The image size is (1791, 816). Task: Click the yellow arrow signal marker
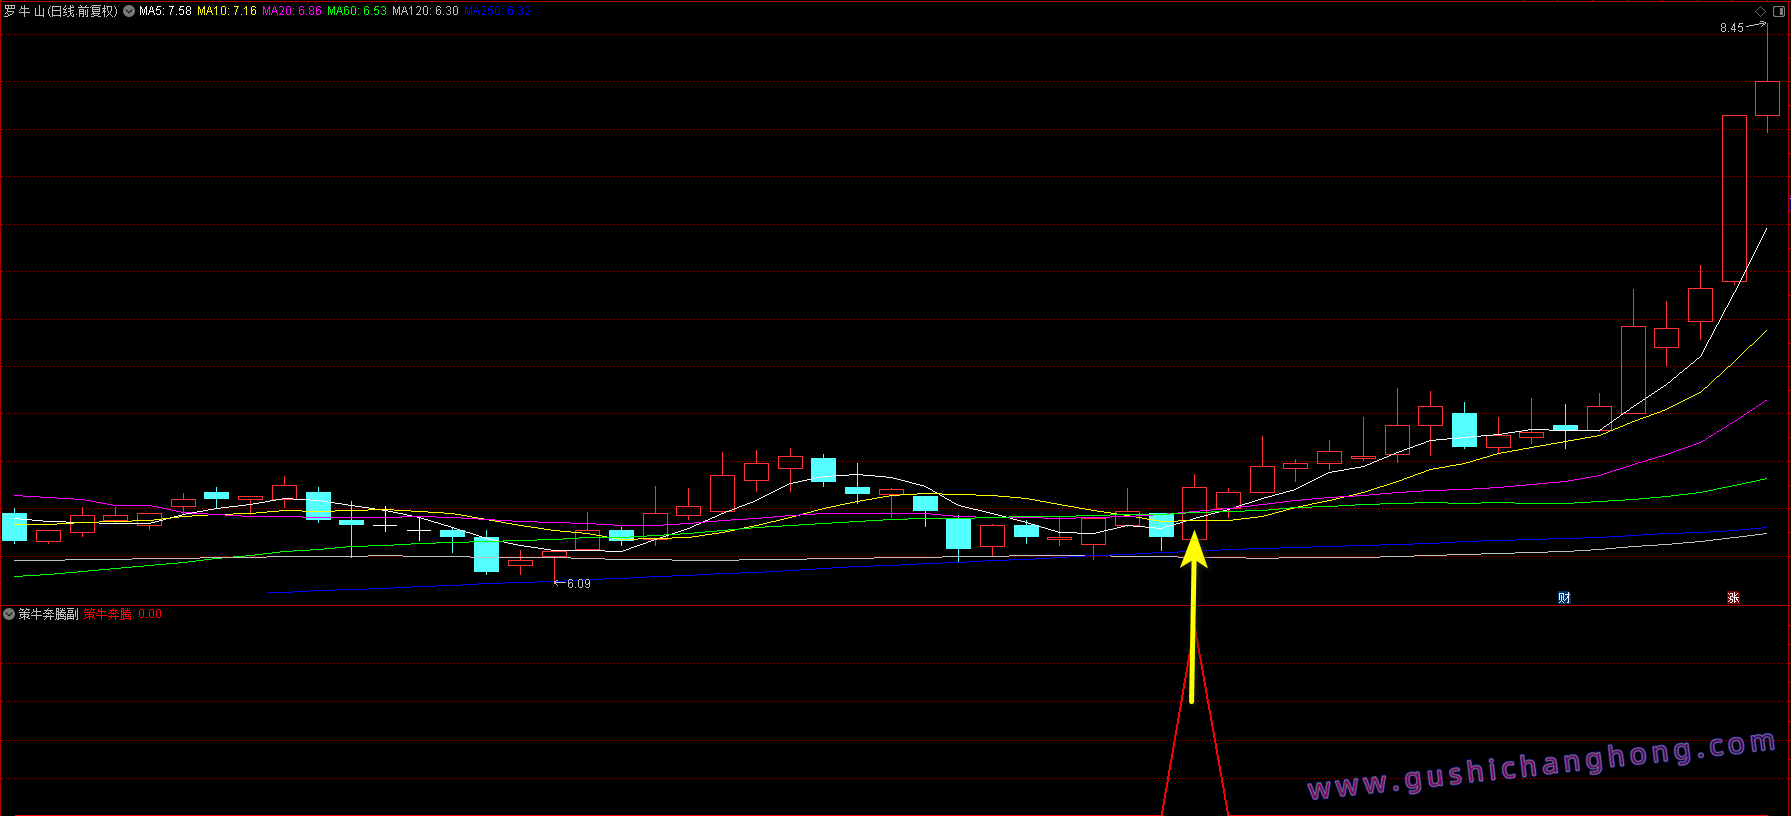1193,620
